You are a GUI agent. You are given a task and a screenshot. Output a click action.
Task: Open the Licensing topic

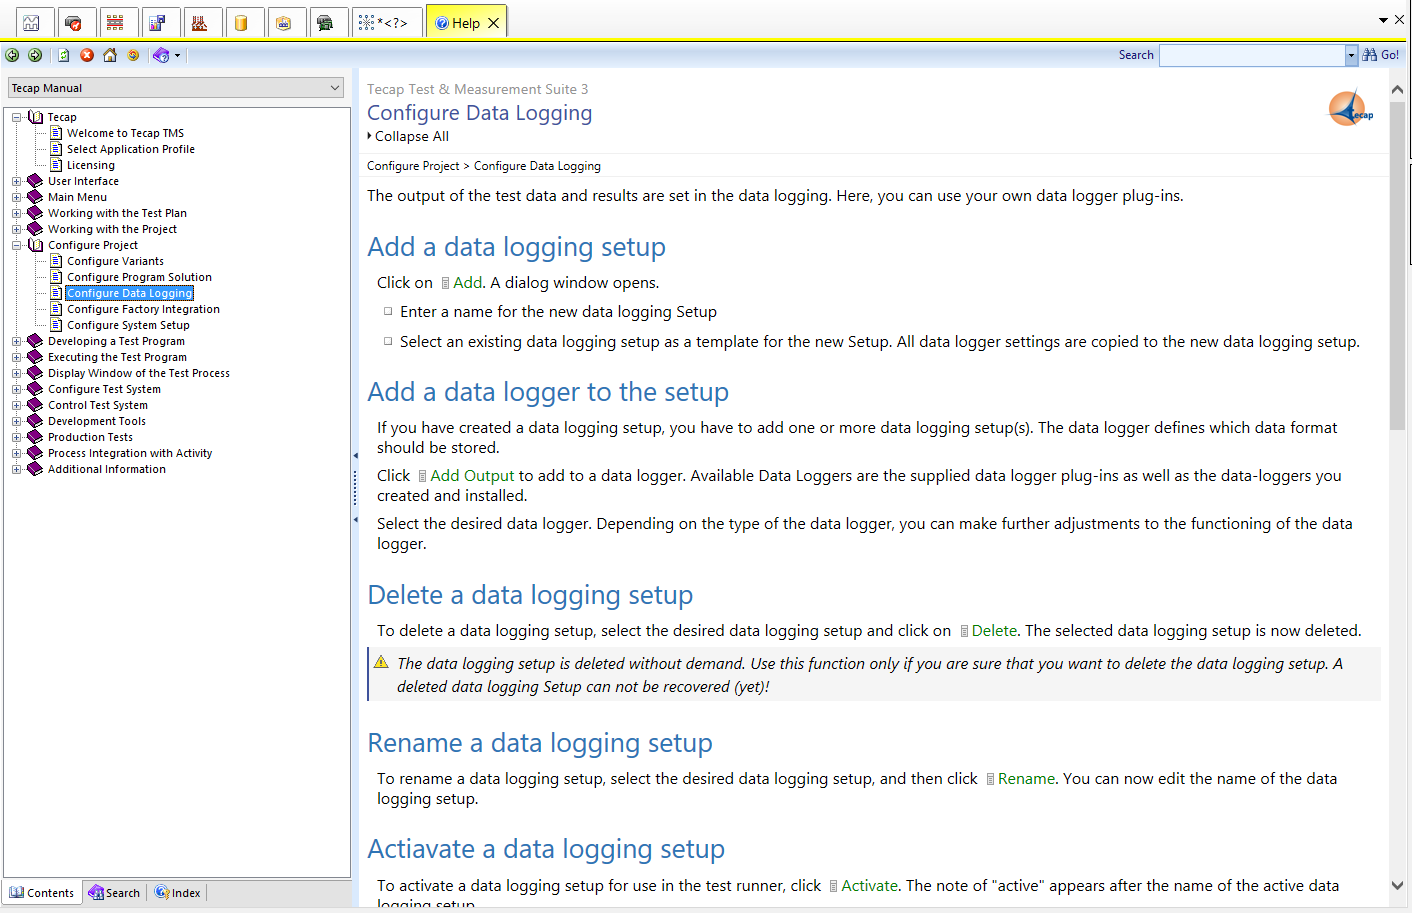(91, 165)
